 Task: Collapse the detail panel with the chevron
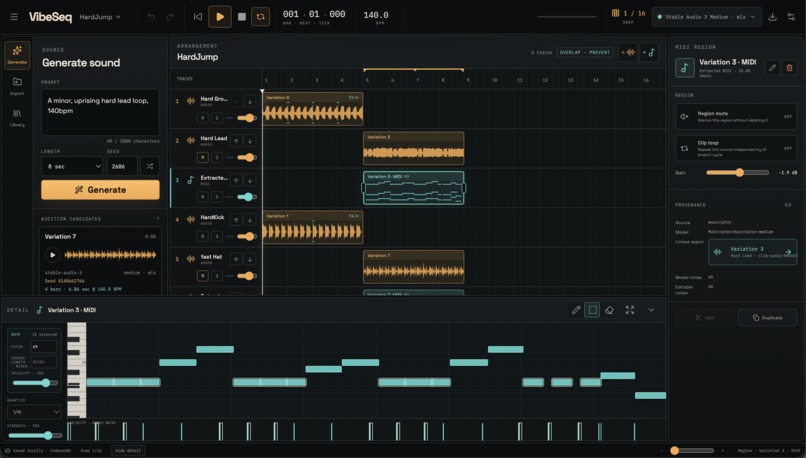tap(651, 310)
